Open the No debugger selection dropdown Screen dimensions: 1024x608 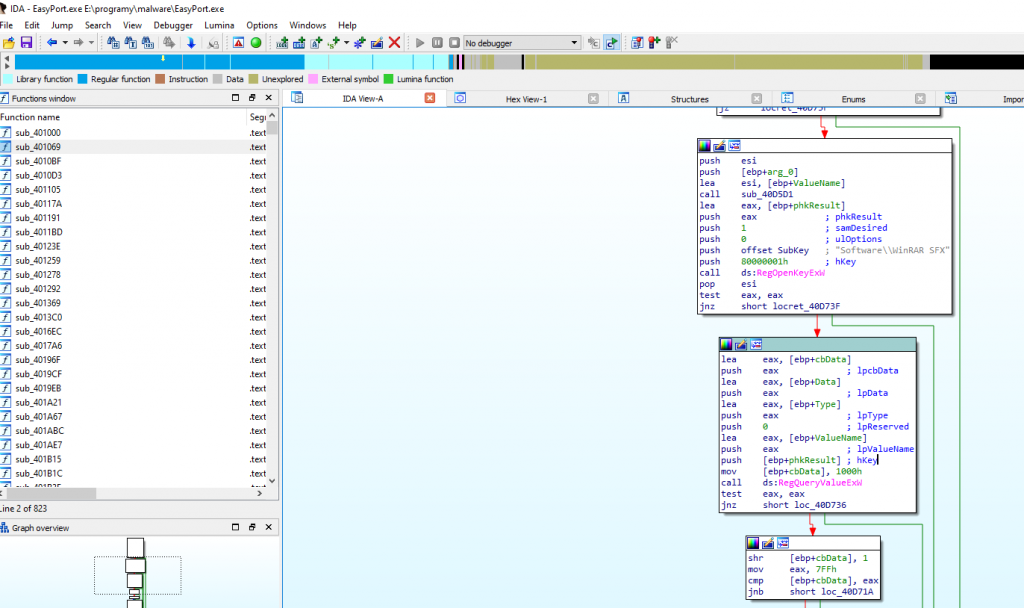(522, 43)
